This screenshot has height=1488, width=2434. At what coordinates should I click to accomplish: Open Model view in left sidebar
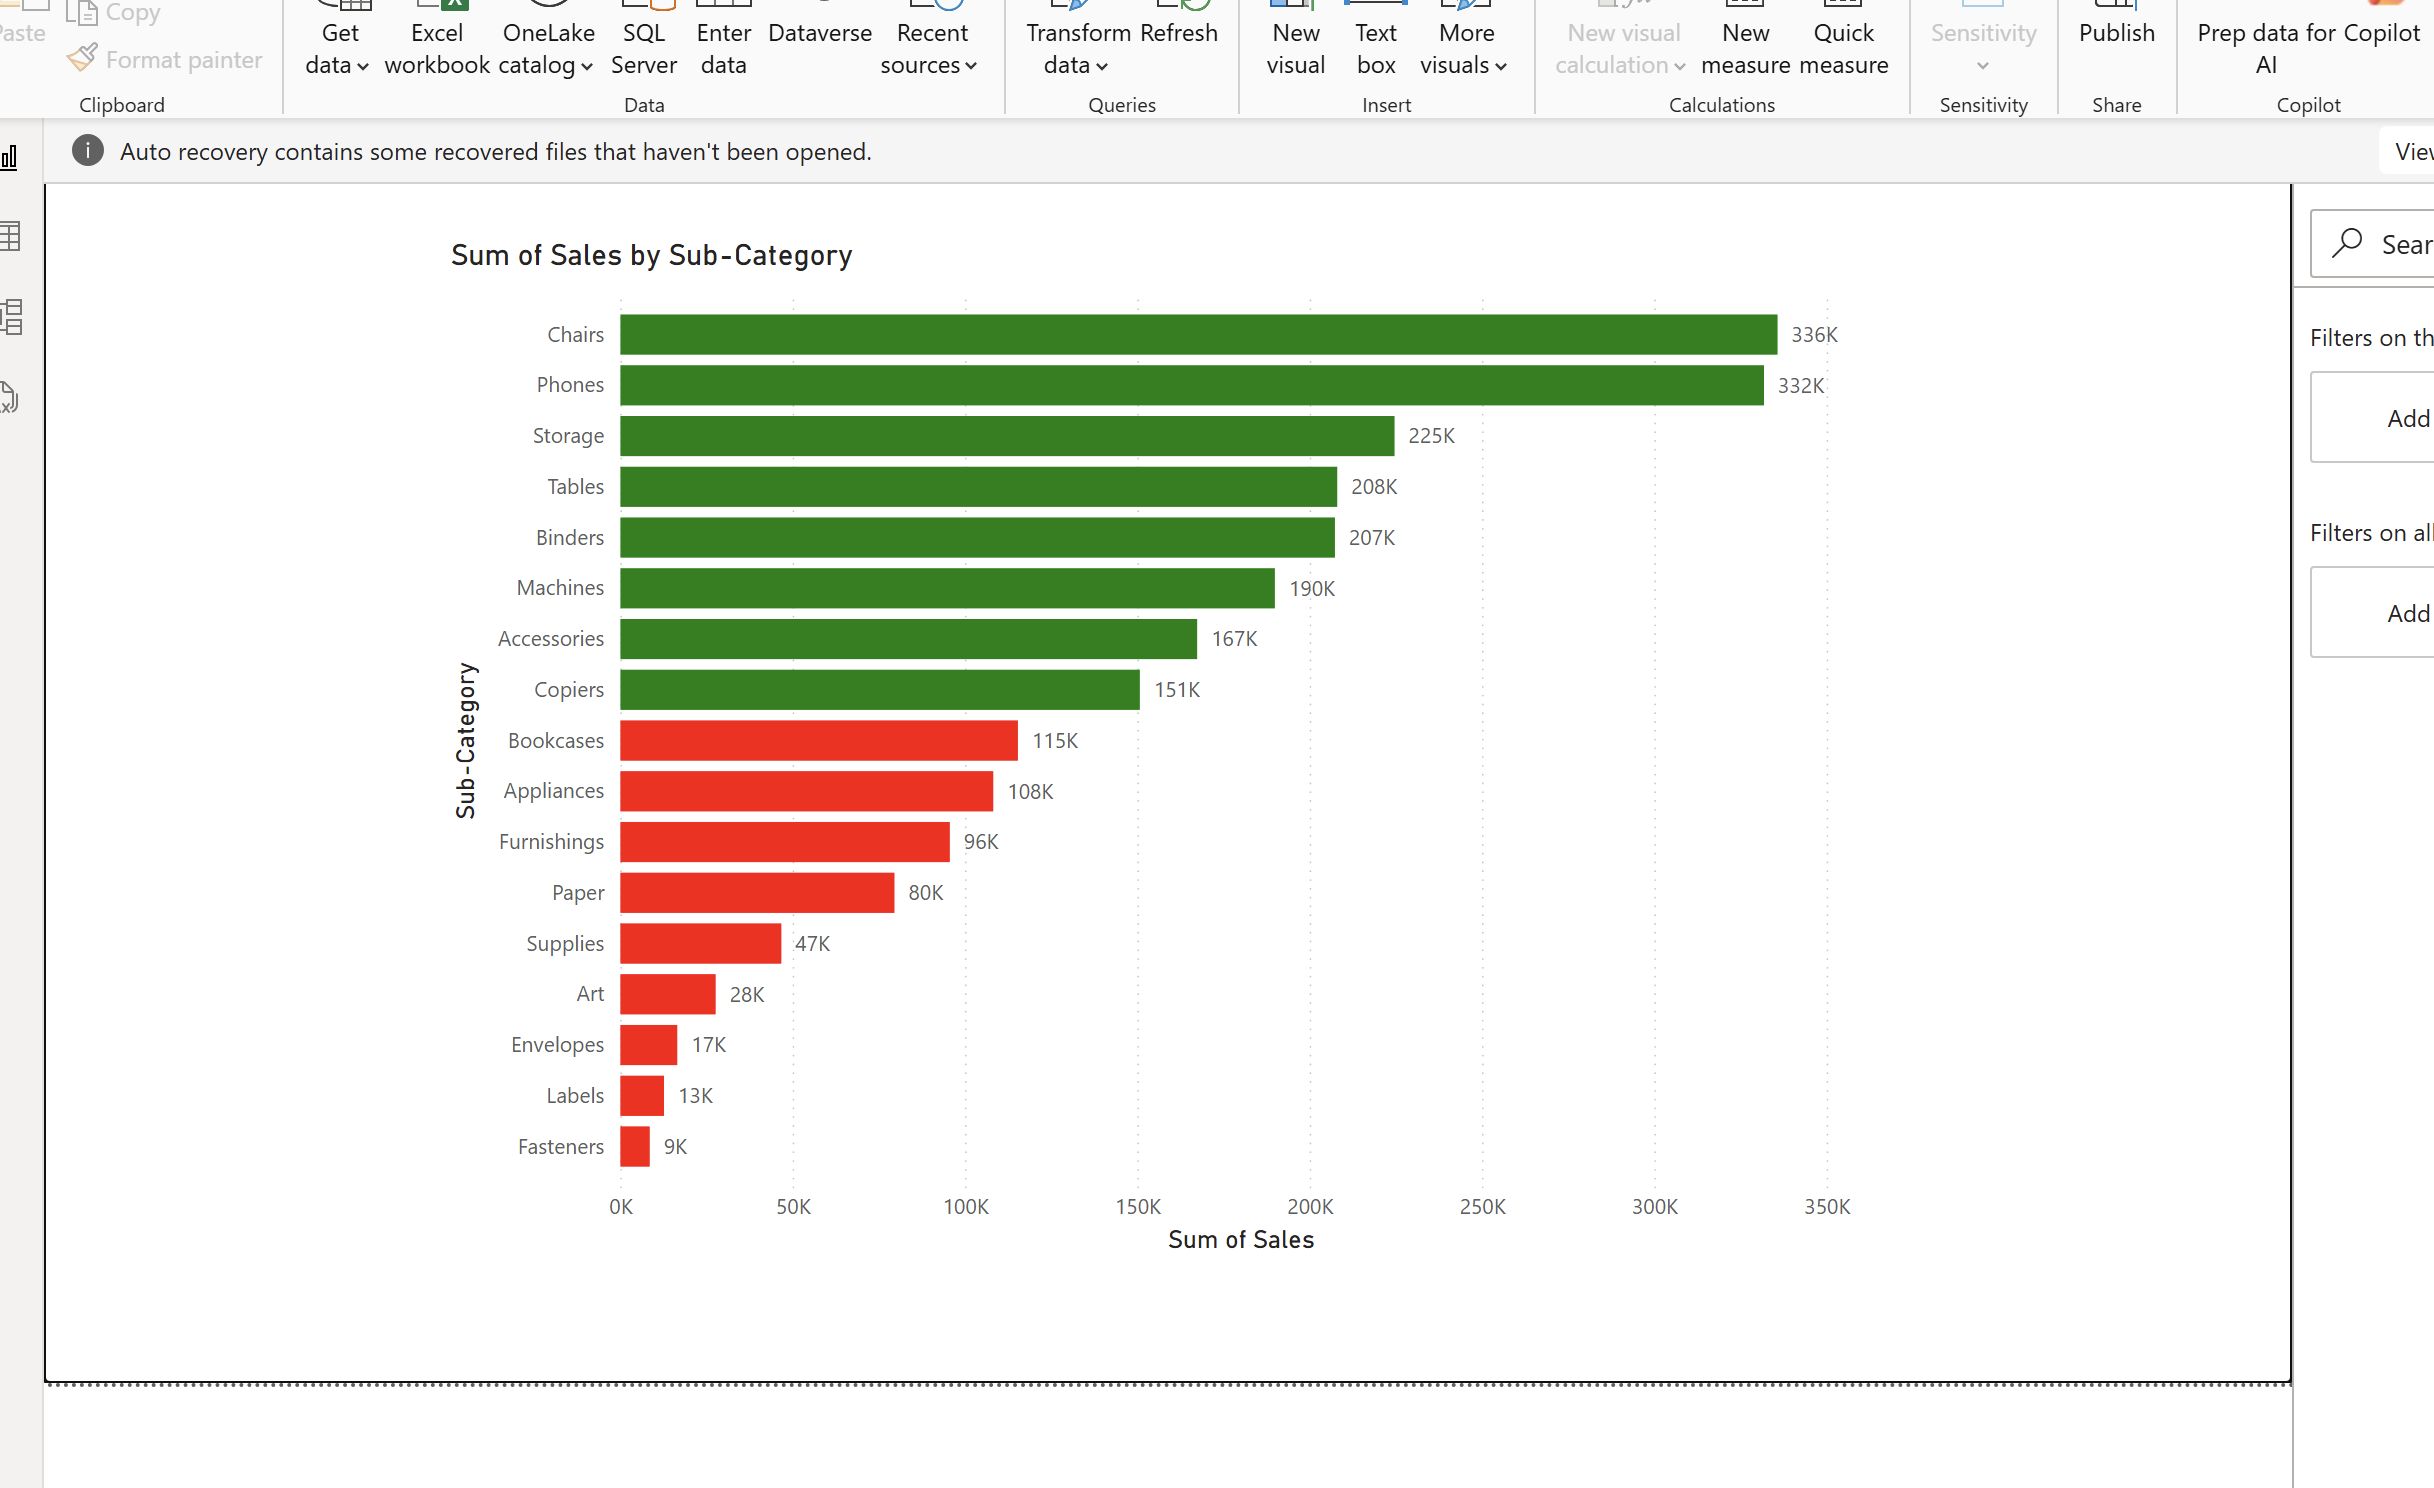tap(10, 317)
